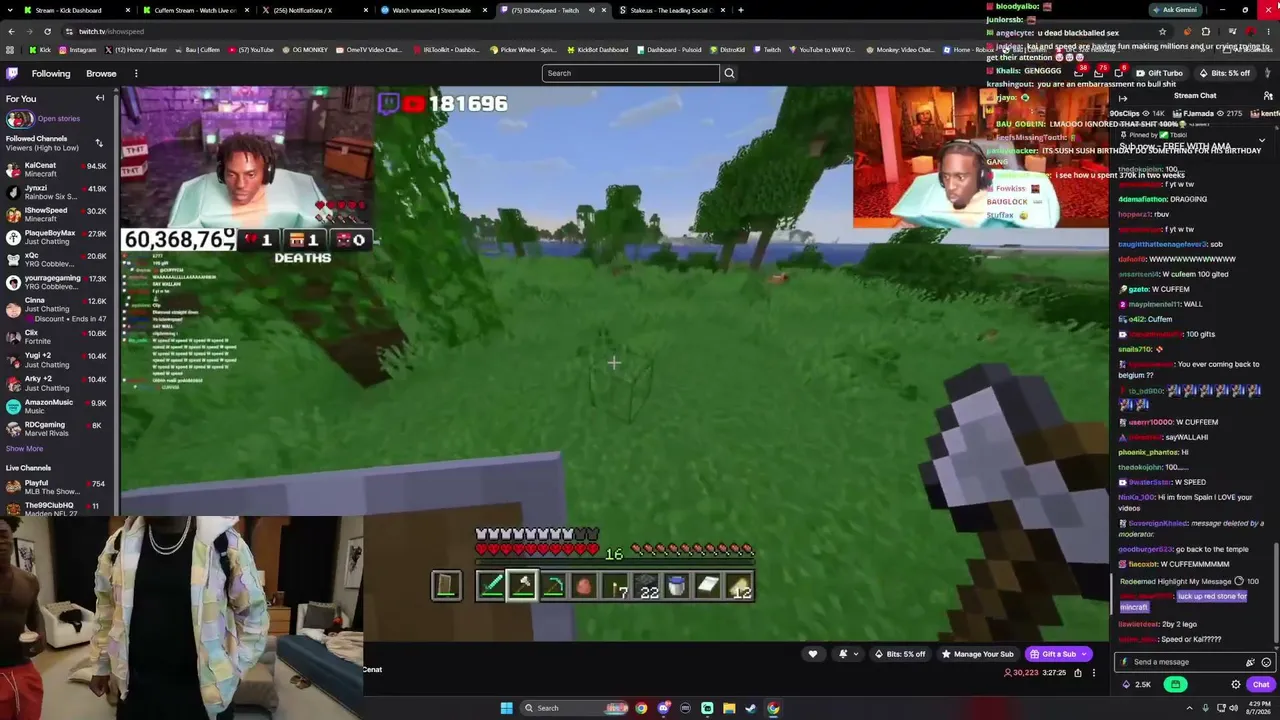Go to the Browse page
1280x720 pixels.
tap(101, 73)
